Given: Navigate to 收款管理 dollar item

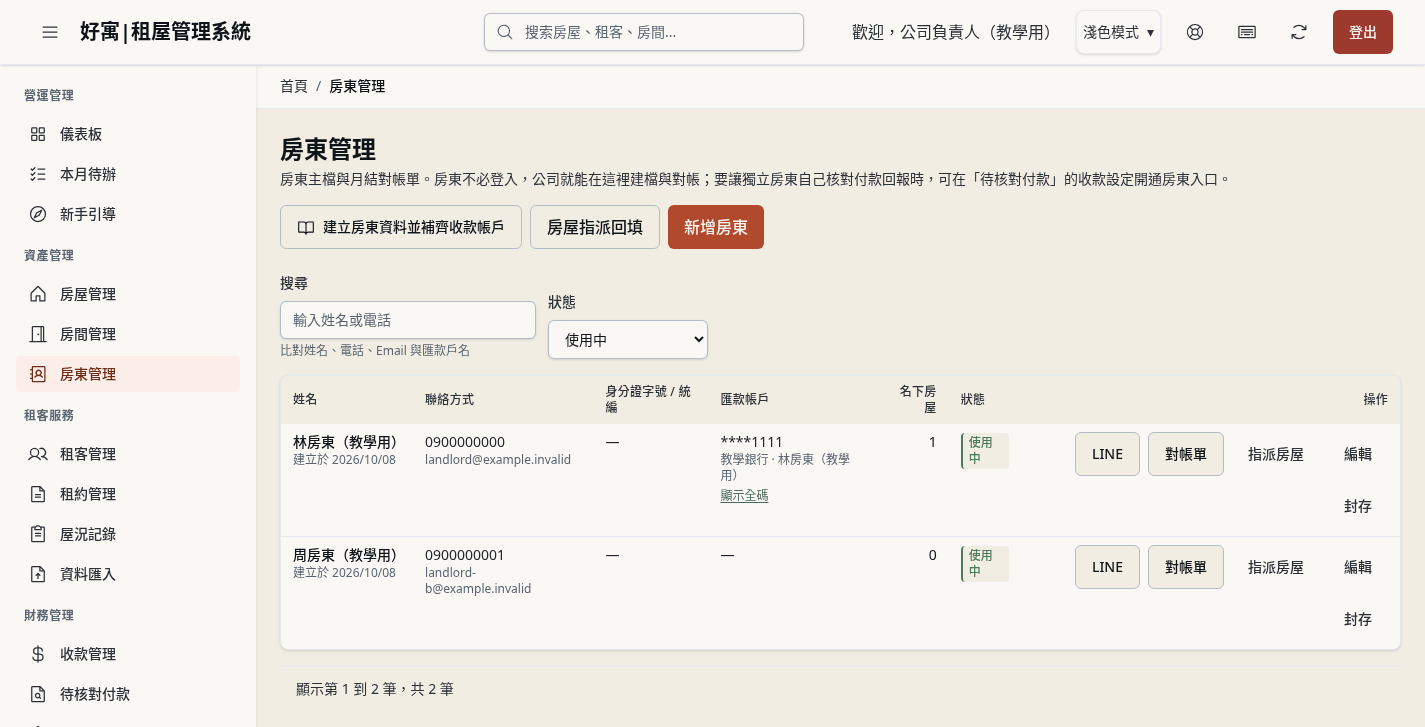Looking at the screenshot, I should [128, 654].
